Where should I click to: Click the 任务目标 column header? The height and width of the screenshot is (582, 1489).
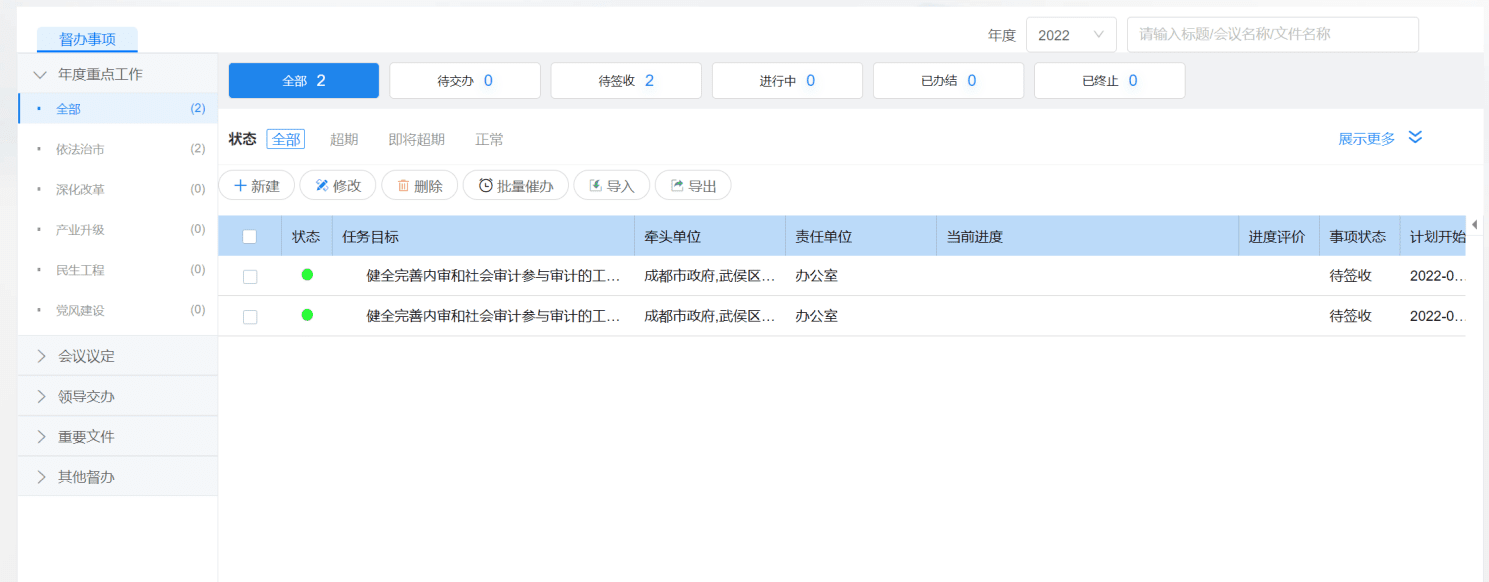coord(482,237)
